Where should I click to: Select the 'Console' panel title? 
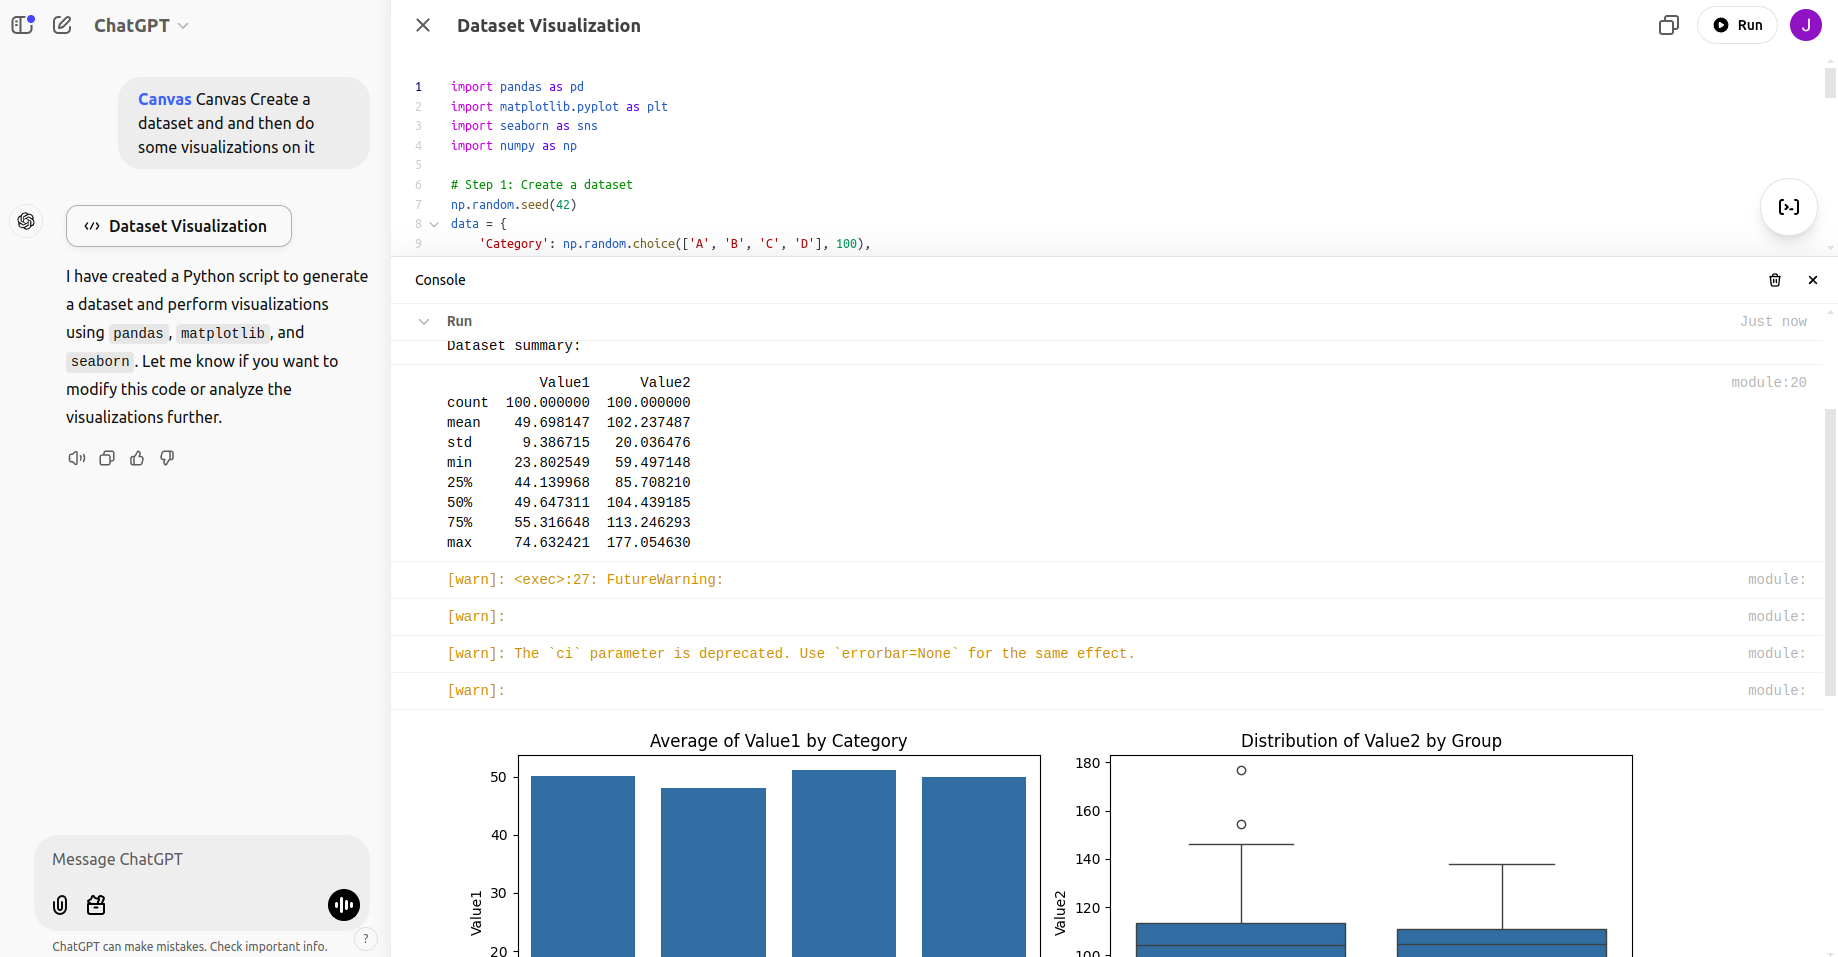click(x=440, y=280)
